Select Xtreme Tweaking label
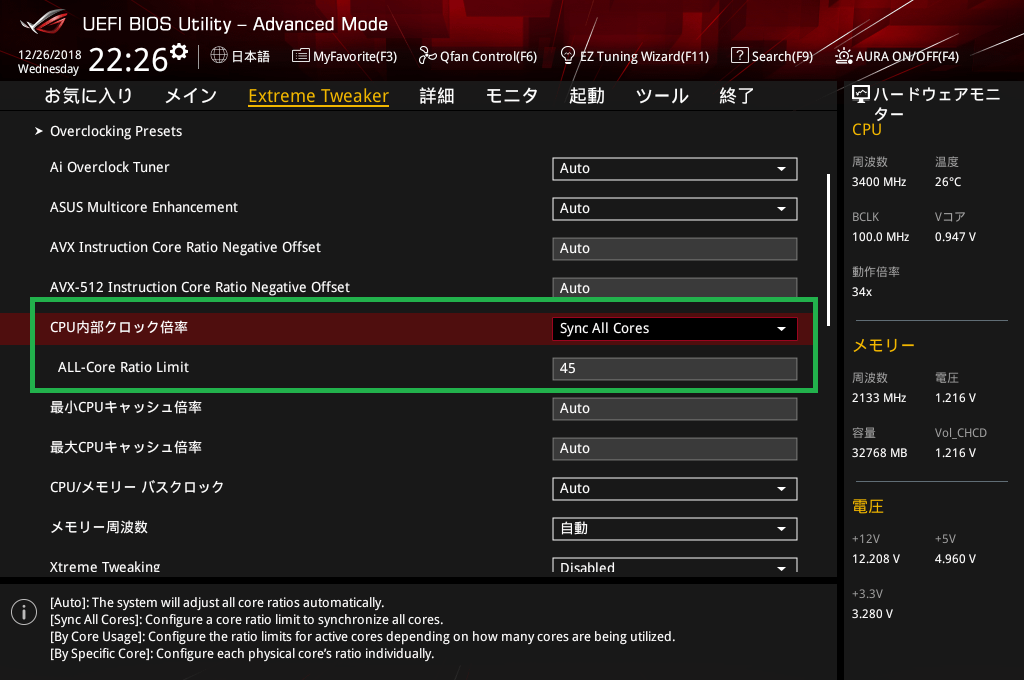Viewport: 1024px width, 680px height. 104,566
